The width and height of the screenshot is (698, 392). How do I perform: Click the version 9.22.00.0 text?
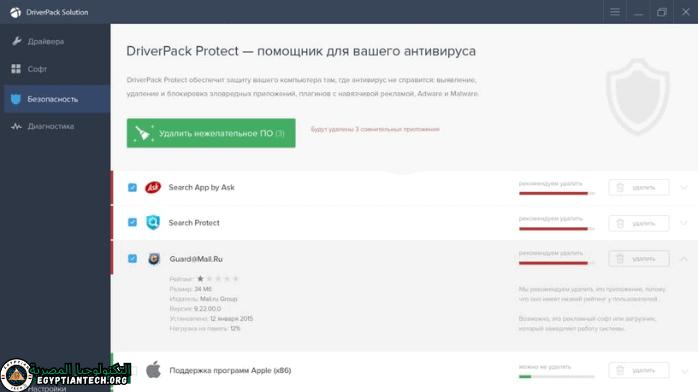207,309
